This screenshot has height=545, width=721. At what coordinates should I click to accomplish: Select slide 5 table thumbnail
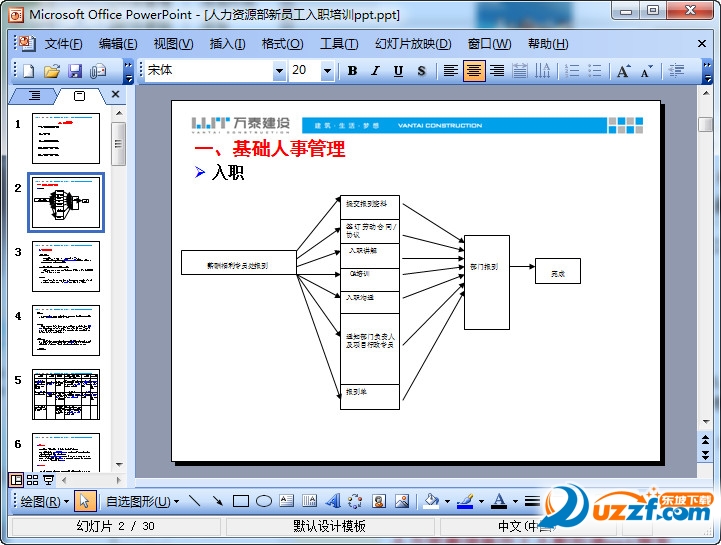[66, 394]
